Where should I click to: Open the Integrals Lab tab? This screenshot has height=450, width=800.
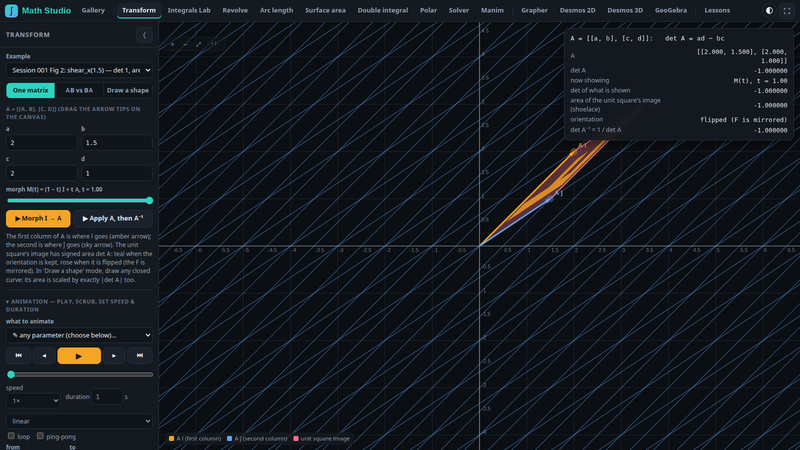point(189,10)
